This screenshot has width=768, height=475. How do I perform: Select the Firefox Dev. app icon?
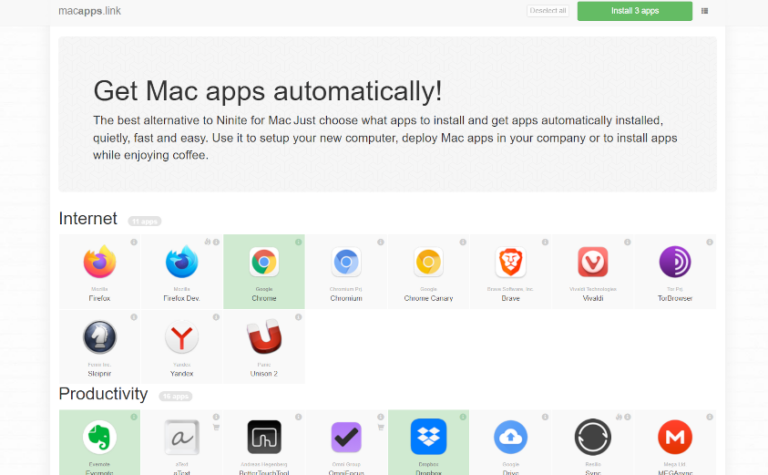(x=182, y=262)
